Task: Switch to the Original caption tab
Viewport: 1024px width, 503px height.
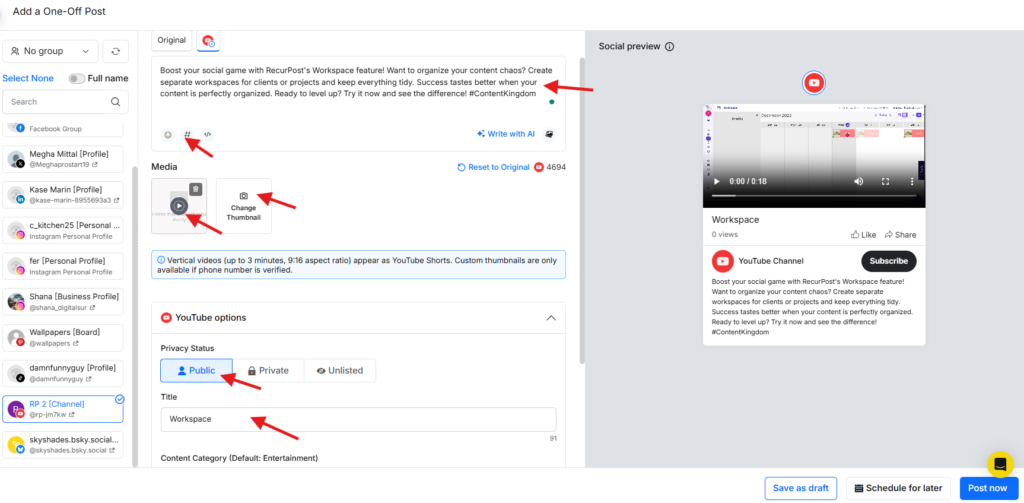Action: click(x=172, y=40)
